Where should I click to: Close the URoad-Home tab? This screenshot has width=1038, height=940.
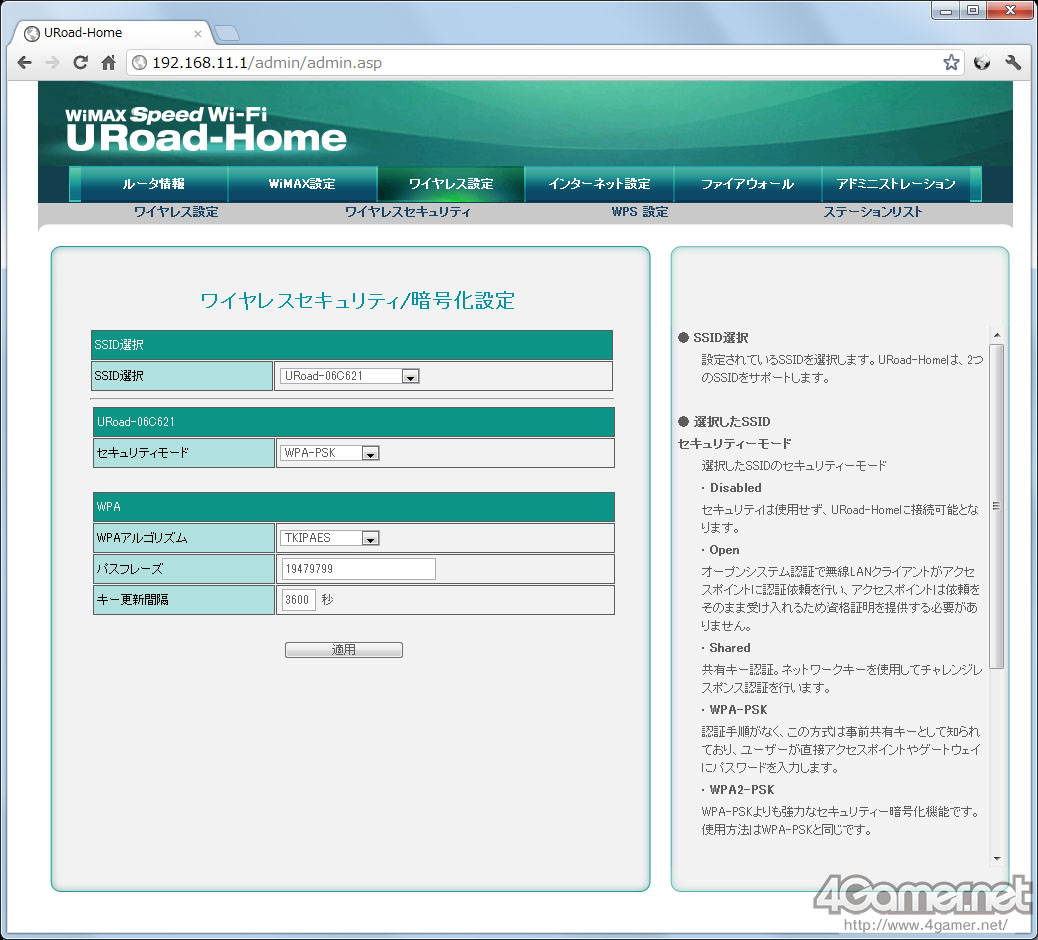(x=197, y=33)
